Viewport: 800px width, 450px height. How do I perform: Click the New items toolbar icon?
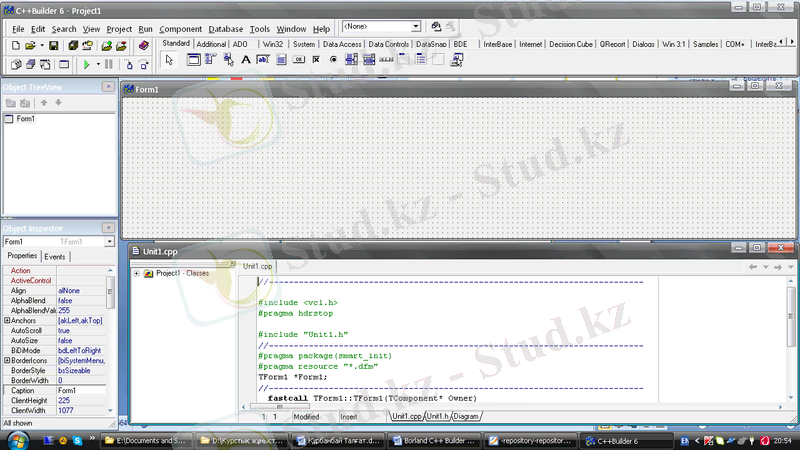16,46
